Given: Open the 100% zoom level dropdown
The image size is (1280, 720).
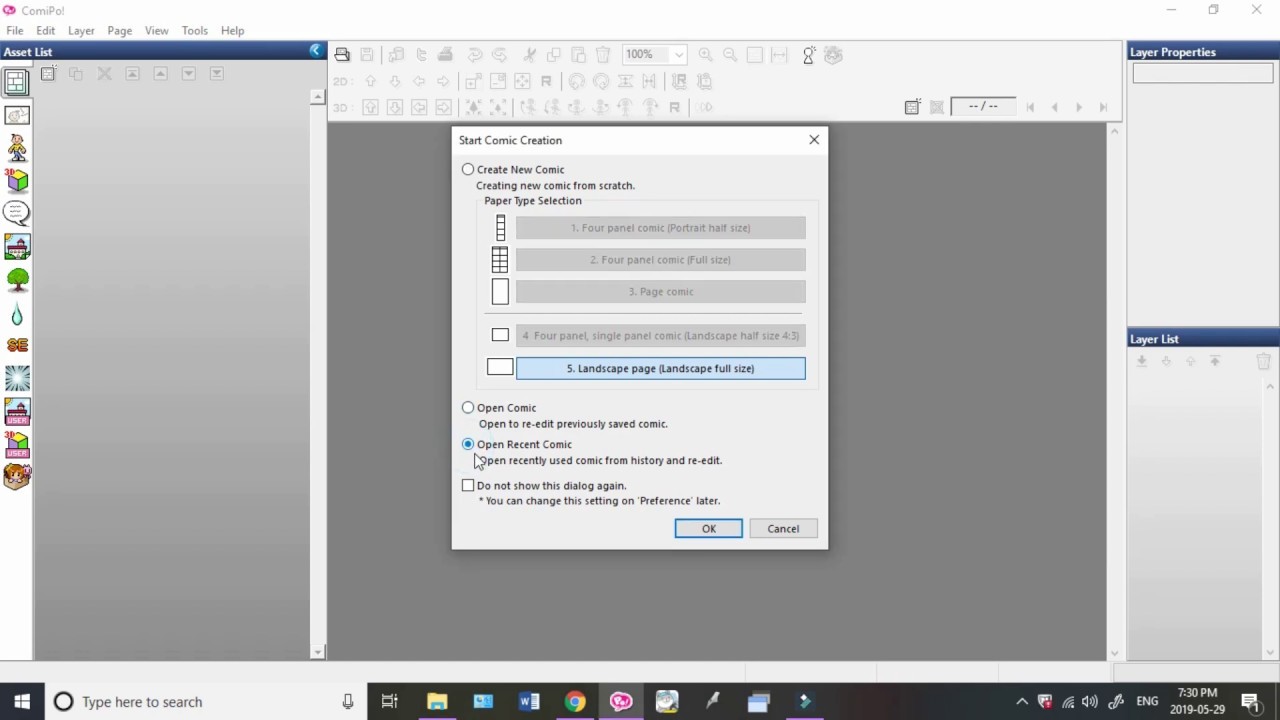Looking at the screenshot, I should [x=678, y=55].
